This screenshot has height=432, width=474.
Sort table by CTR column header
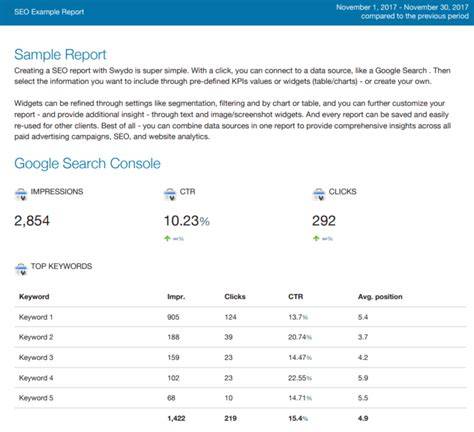tap(296, 297)
